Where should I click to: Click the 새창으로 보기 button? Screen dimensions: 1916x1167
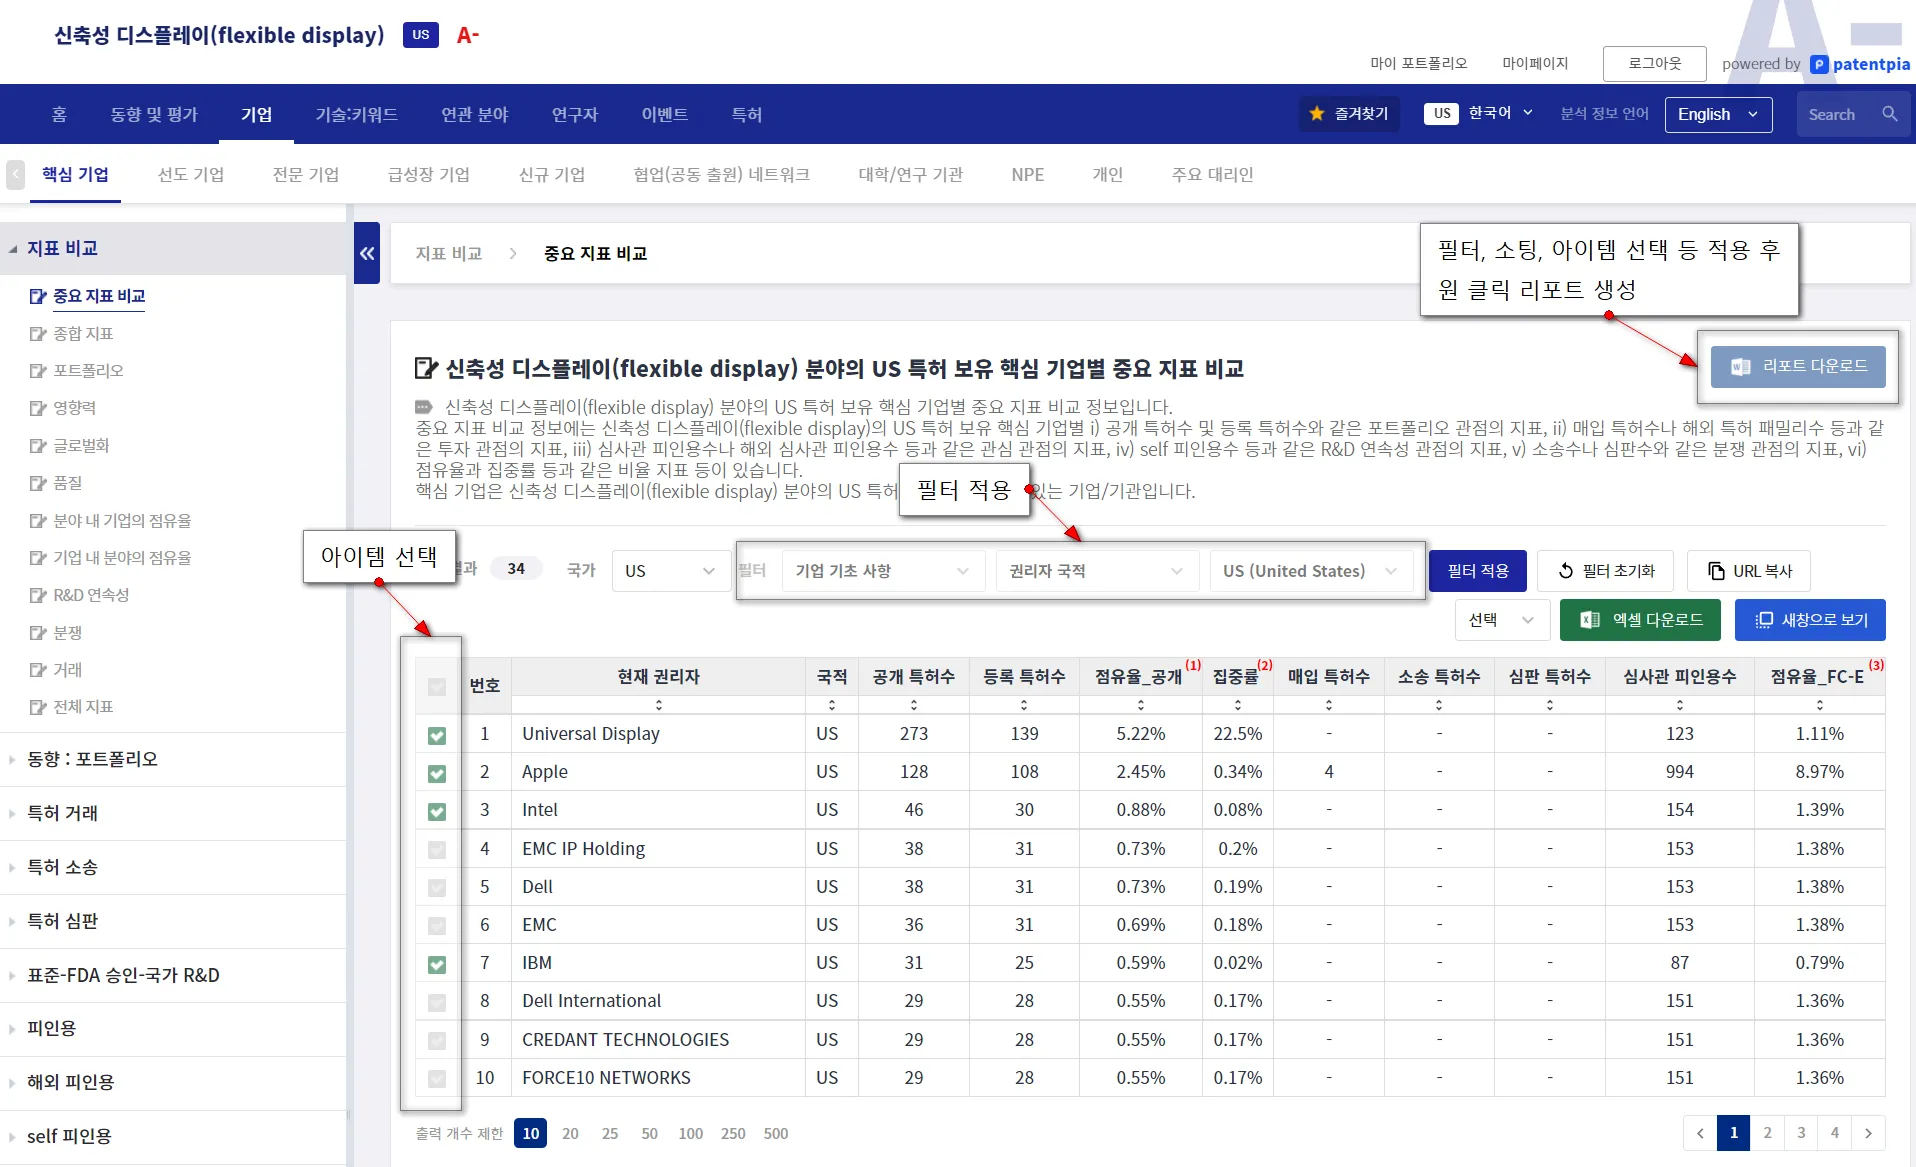pyautogui.click(x=1810, y=620)
